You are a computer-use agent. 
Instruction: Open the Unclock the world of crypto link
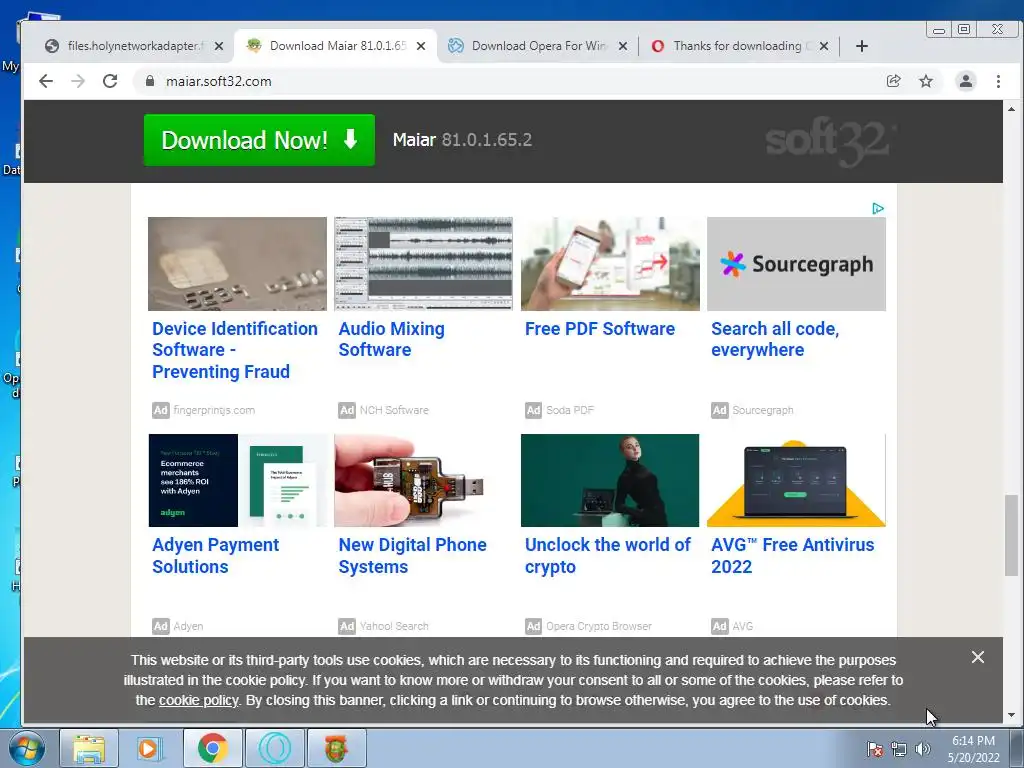pyautogui.click(x=607, y=556)
